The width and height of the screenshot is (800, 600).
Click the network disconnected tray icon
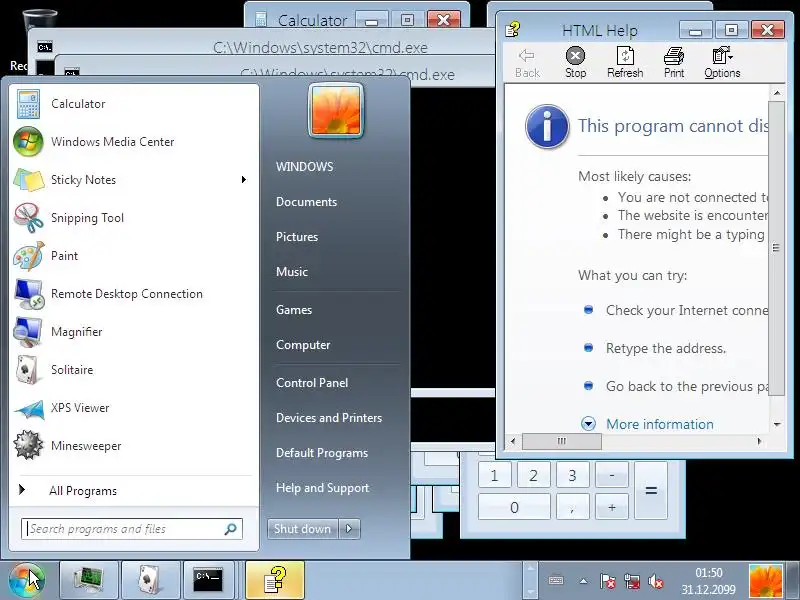(632, 581)
